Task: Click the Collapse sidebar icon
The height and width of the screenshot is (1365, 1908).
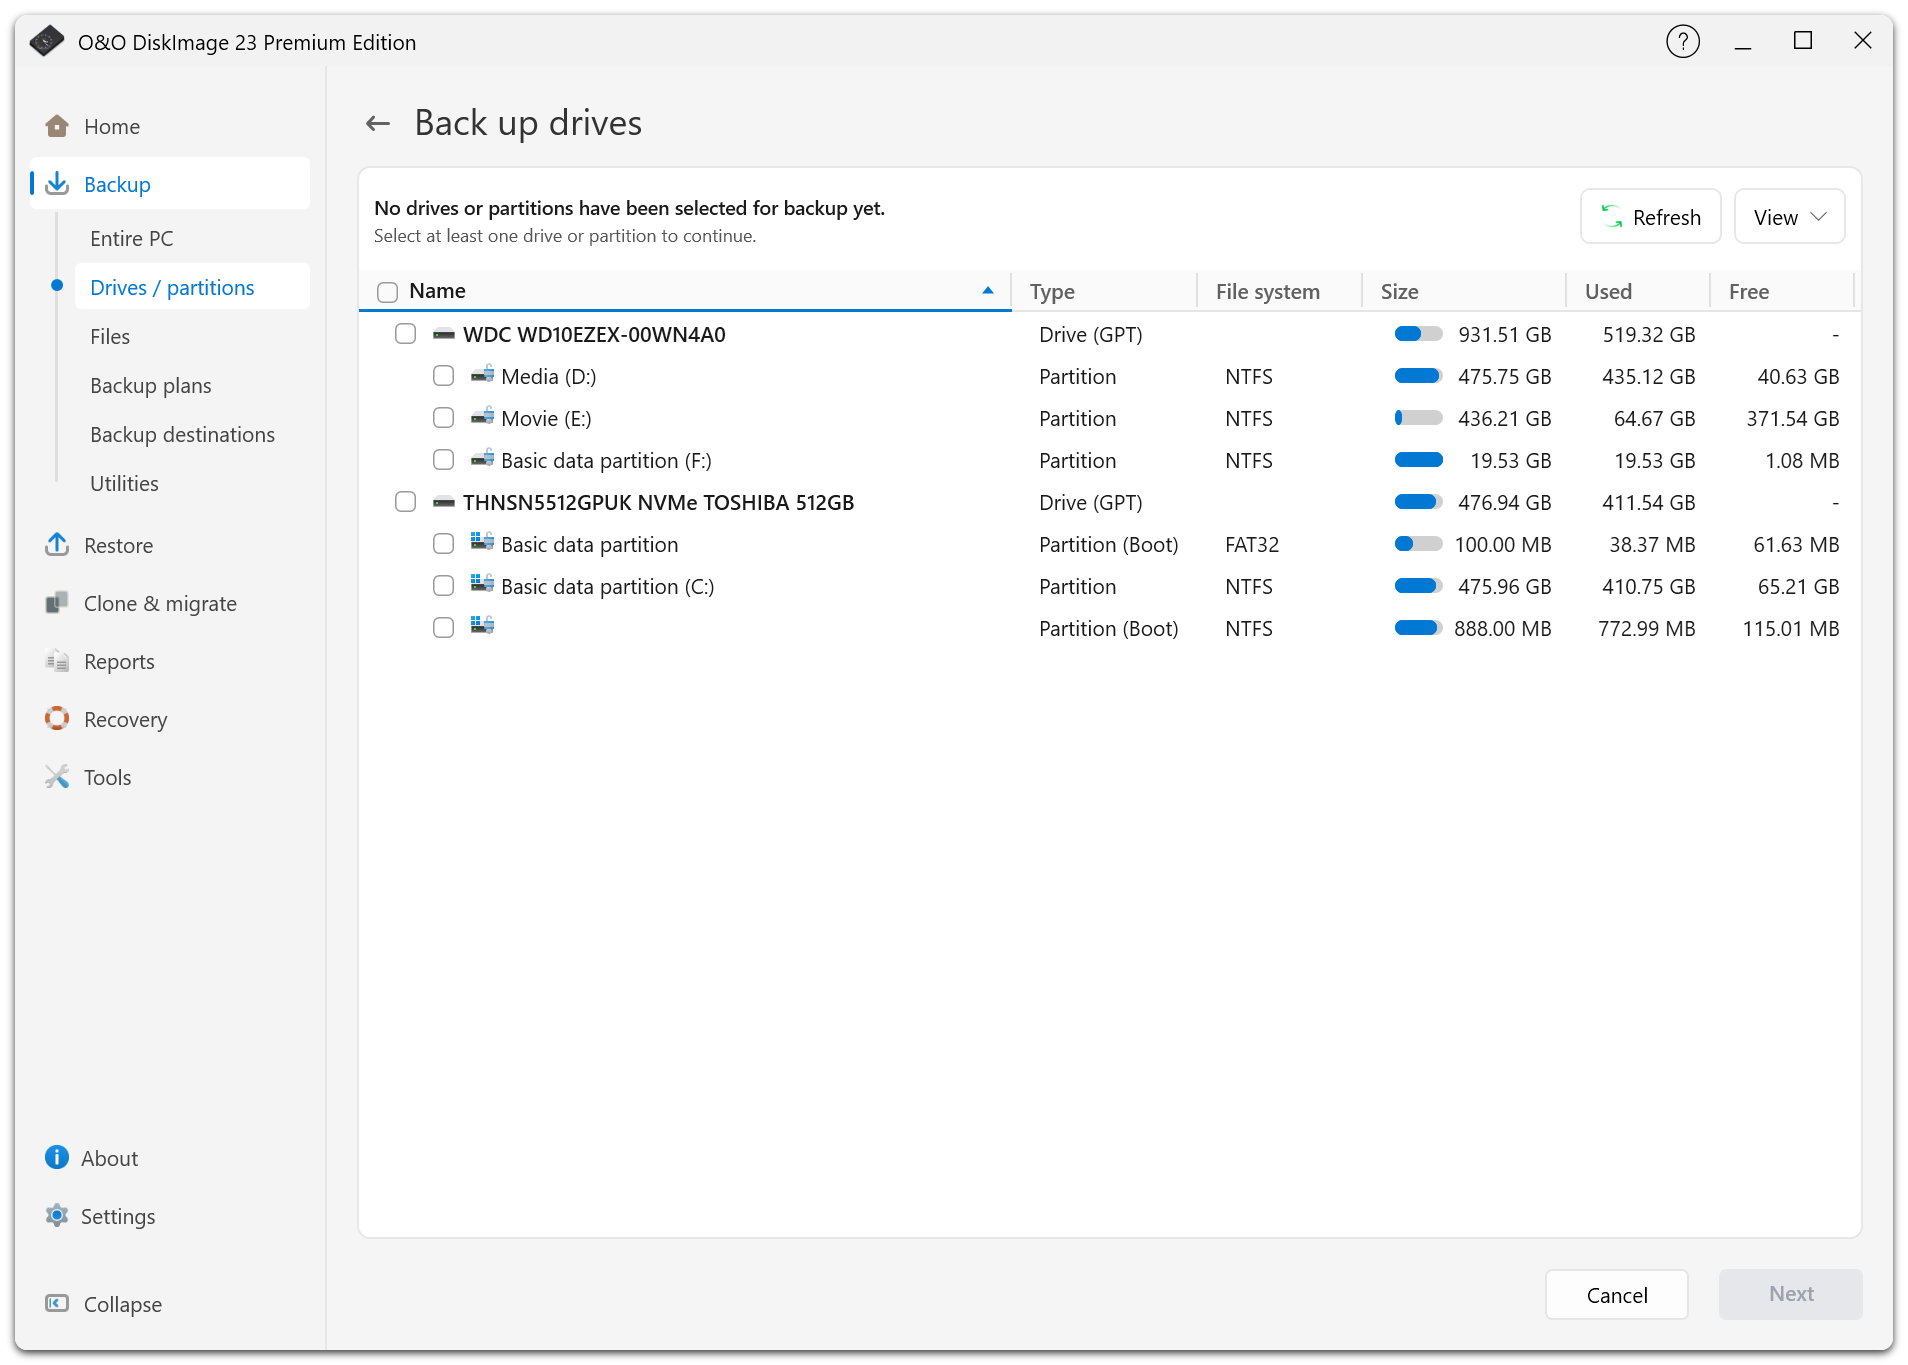Action: pyautogui.click(x=57, y=1304)
